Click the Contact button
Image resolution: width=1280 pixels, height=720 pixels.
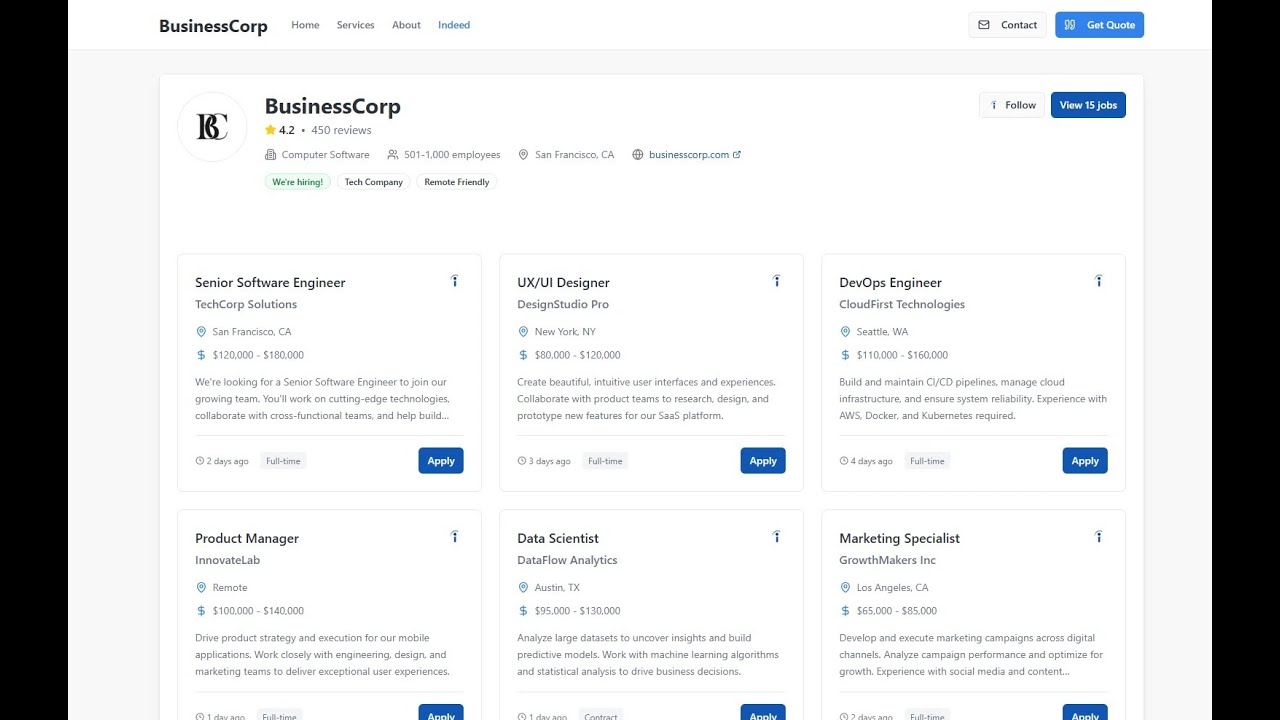click(1007, 25)
